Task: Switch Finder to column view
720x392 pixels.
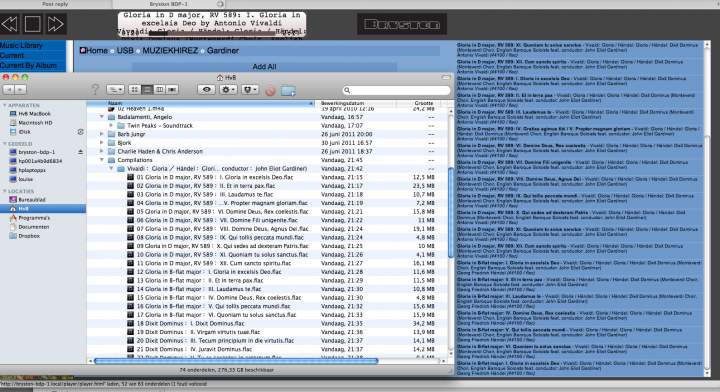Action: (159, 90)
